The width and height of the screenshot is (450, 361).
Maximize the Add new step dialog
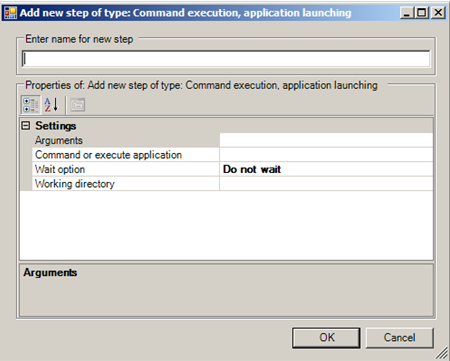tap(422, 13)
